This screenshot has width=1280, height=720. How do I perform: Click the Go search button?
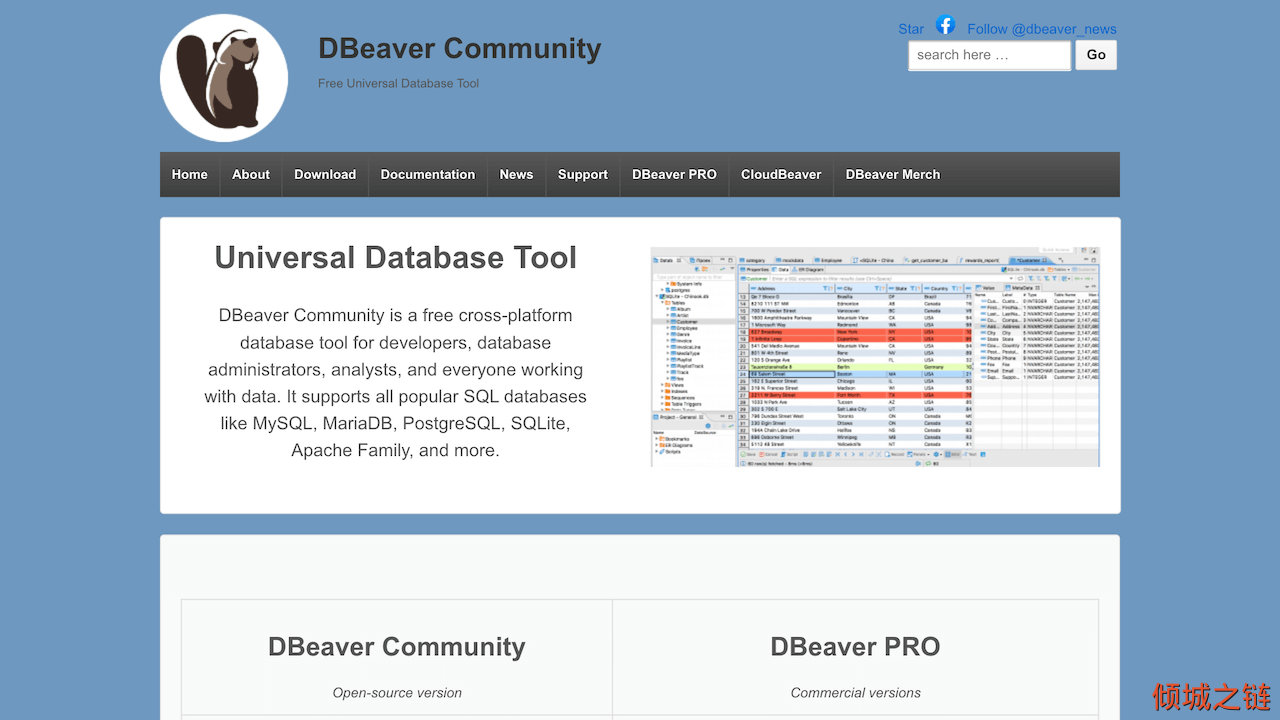(1096, 55)
